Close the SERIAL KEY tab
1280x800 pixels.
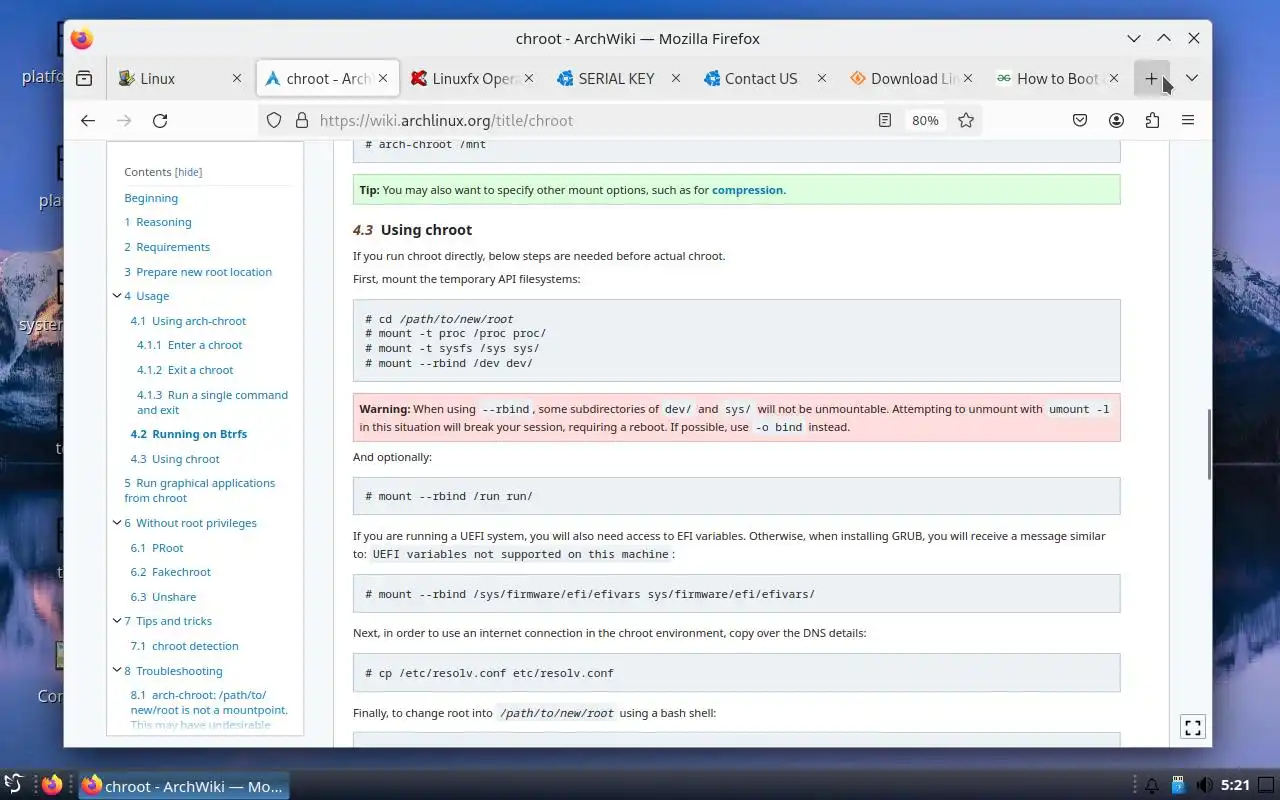coord(676,78)
